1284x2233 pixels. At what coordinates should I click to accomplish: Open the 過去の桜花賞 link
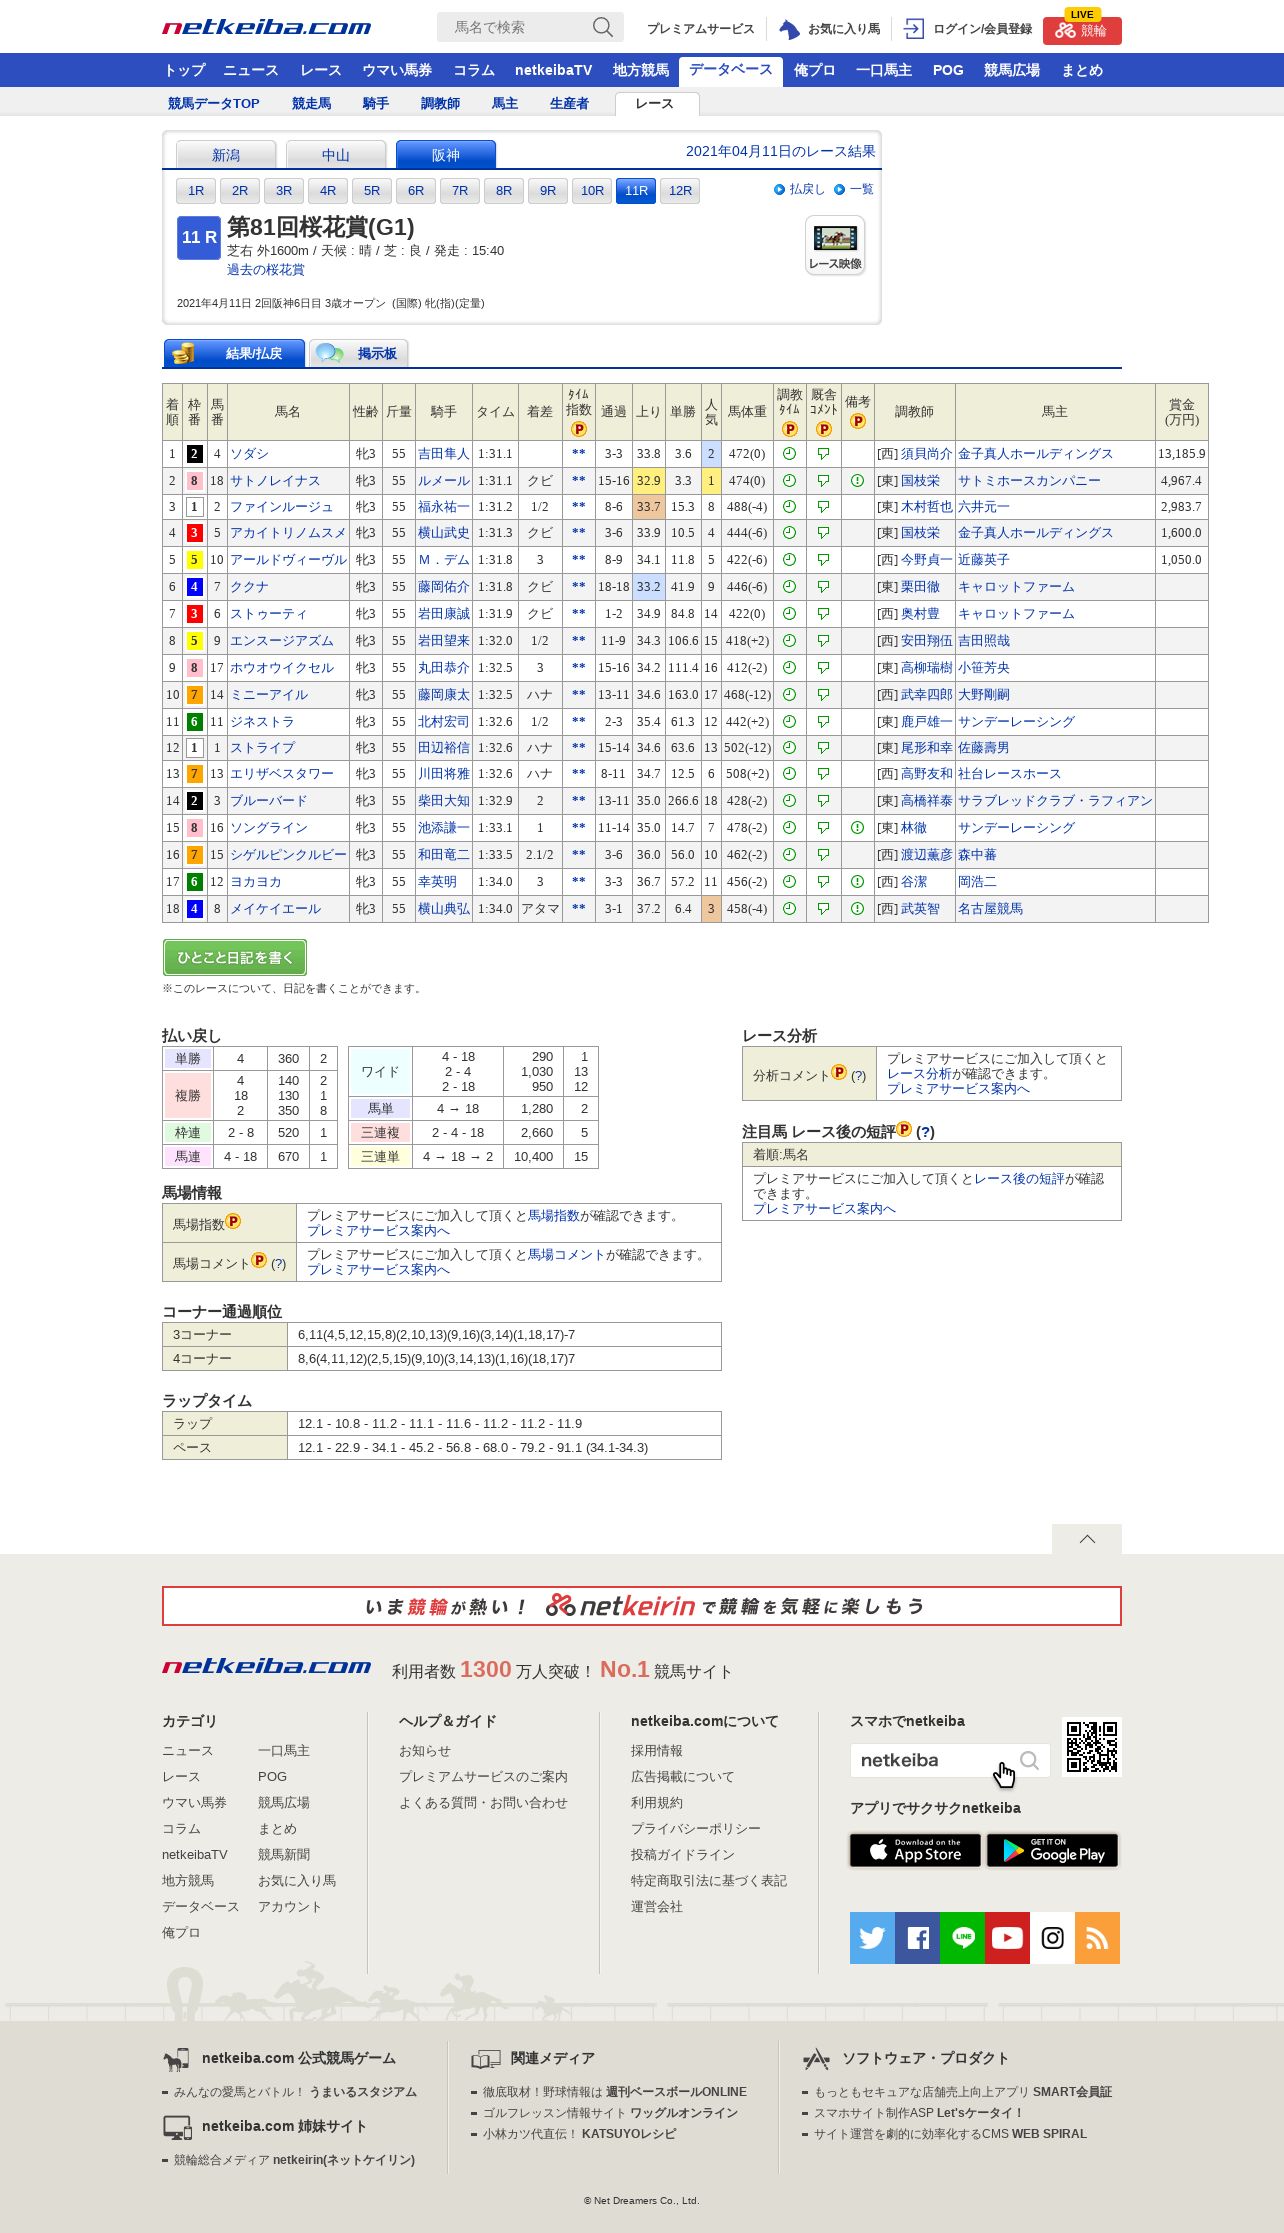point(265,270)
